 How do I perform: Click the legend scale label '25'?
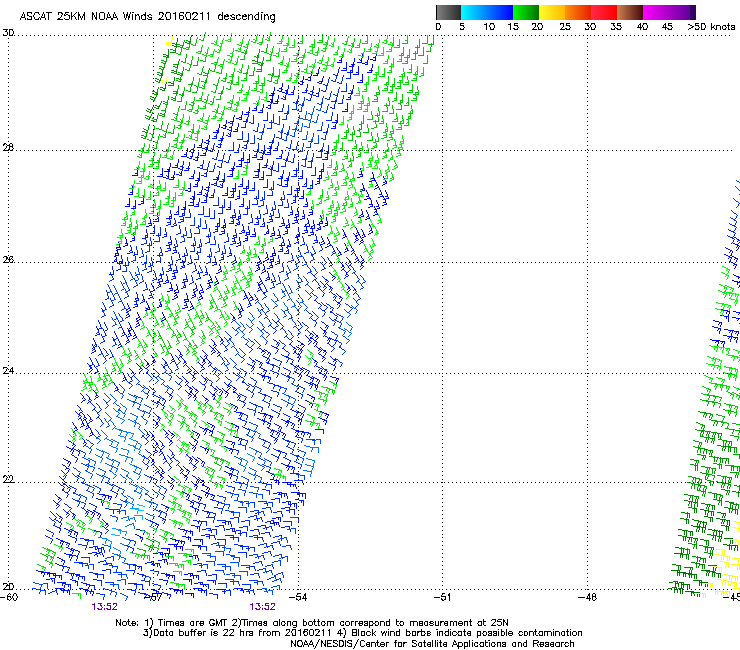[565, 27]
